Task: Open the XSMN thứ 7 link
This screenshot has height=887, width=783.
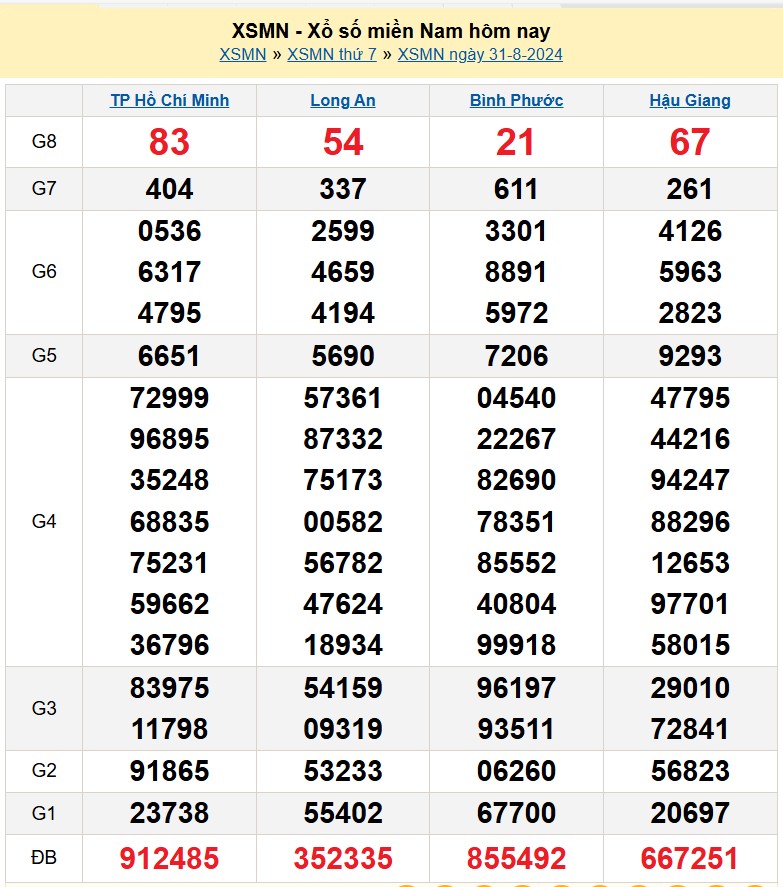Action: pyautogui.click(x=332, y=55)
